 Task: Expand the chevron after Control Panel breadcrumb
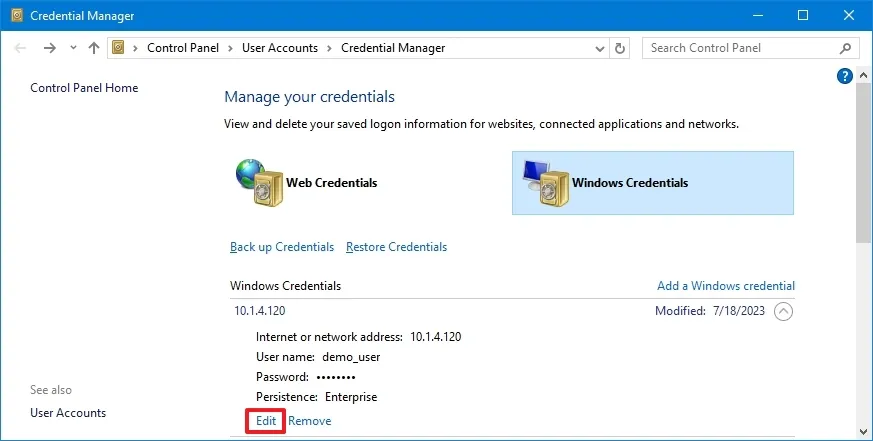(230, 48)
